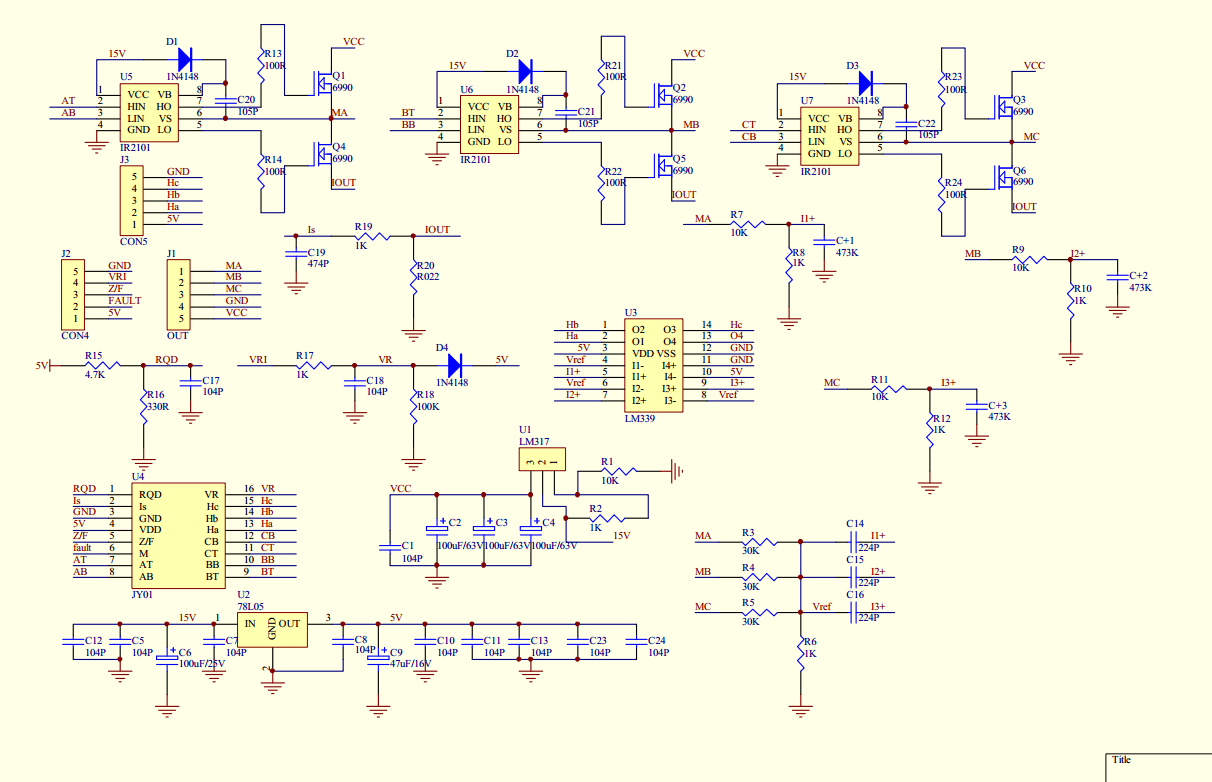The image size is (1212, 782).
Task: Select resistor R16 symbol
Action: (x=144, y=406)
